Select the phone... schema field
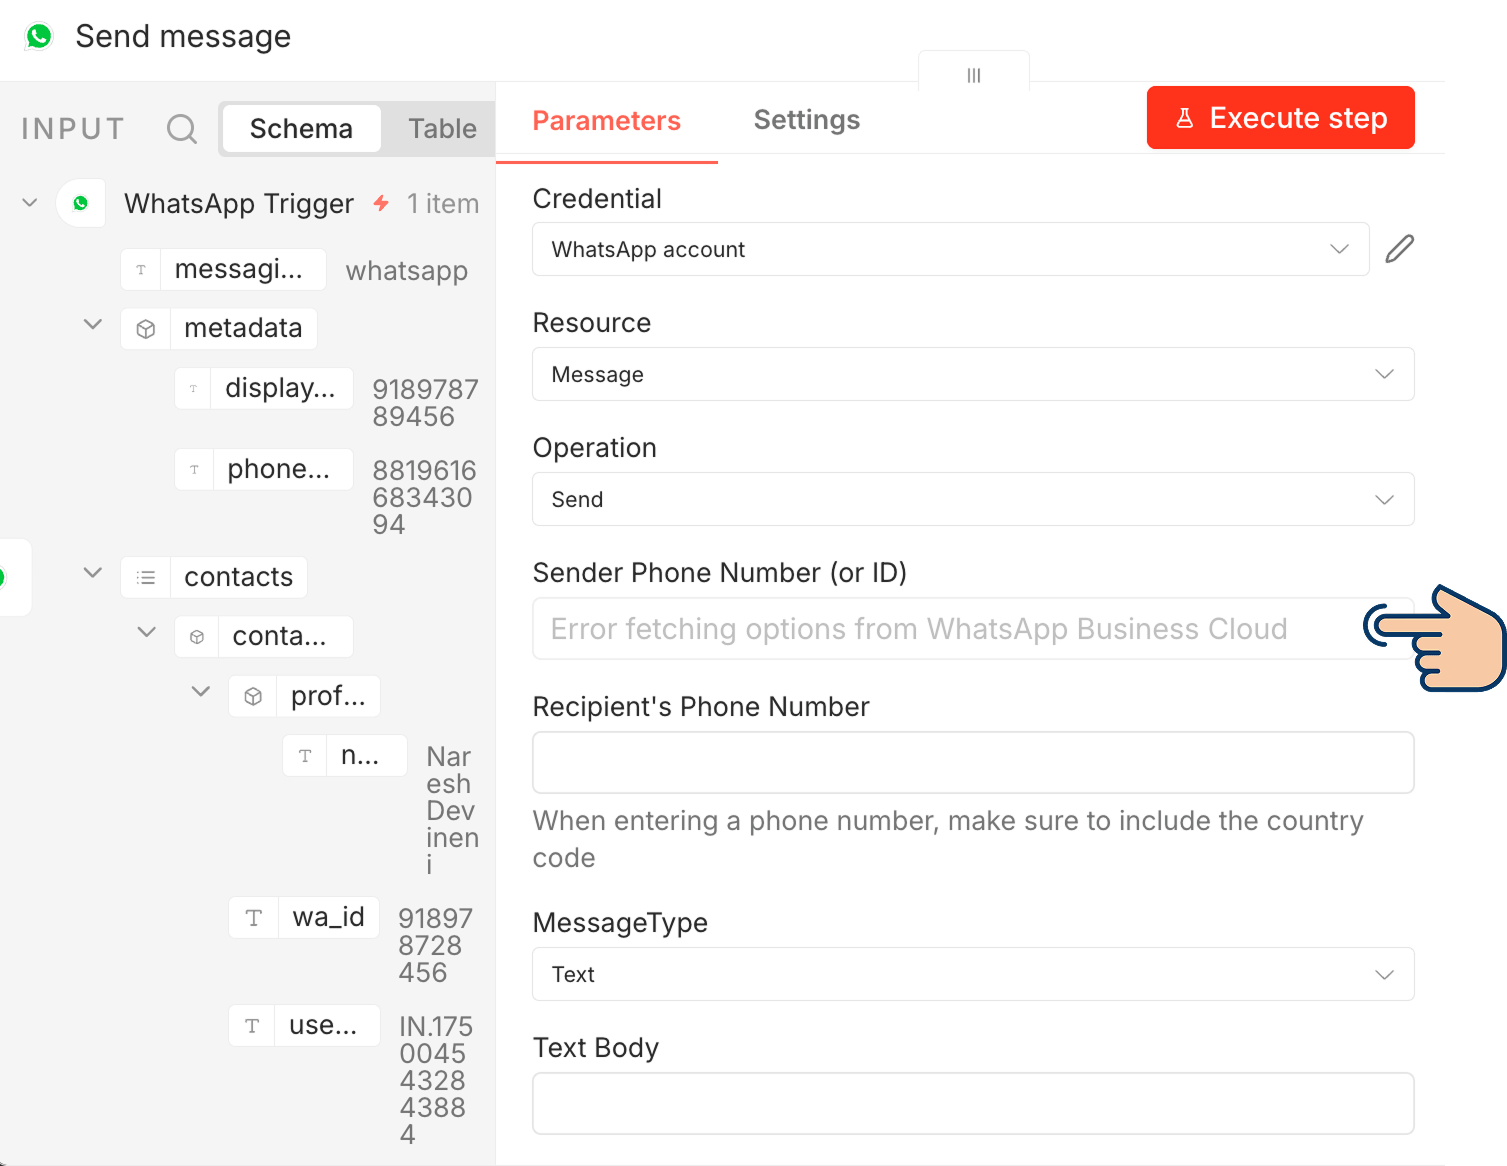The image size is (1507, 1166). click(264, 470)
